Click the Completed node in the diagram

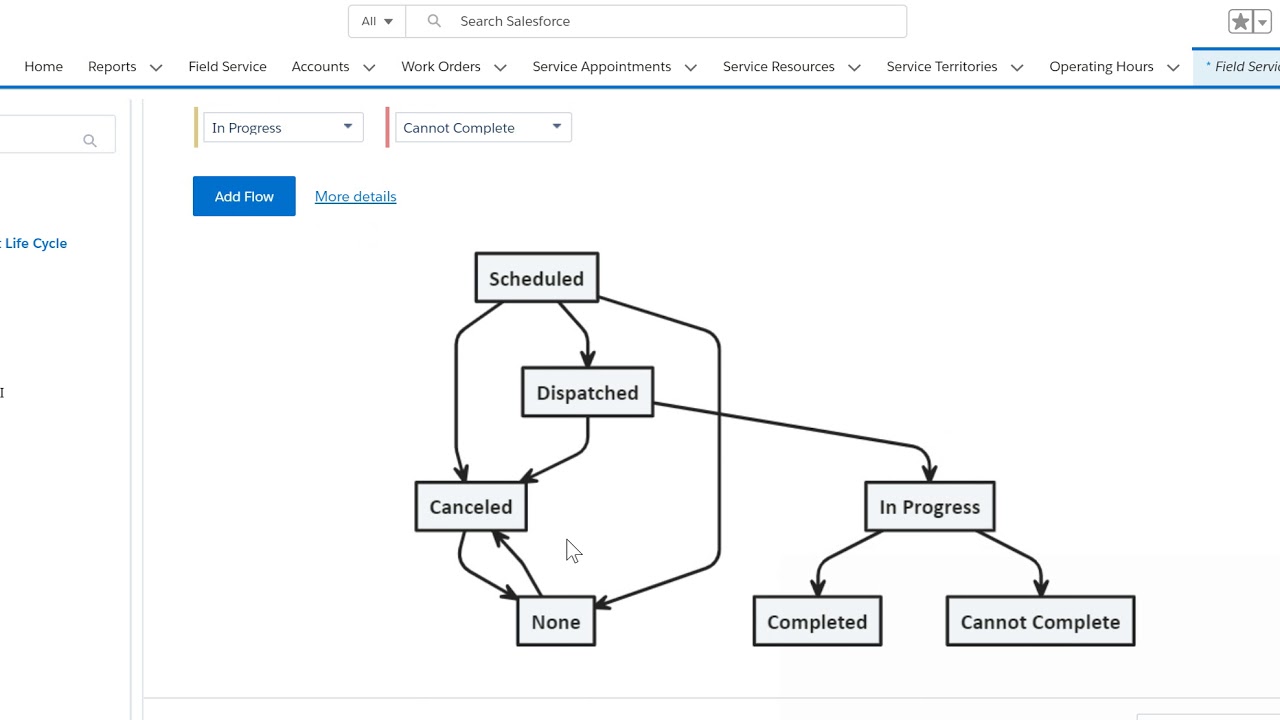[x=817, y=621]
